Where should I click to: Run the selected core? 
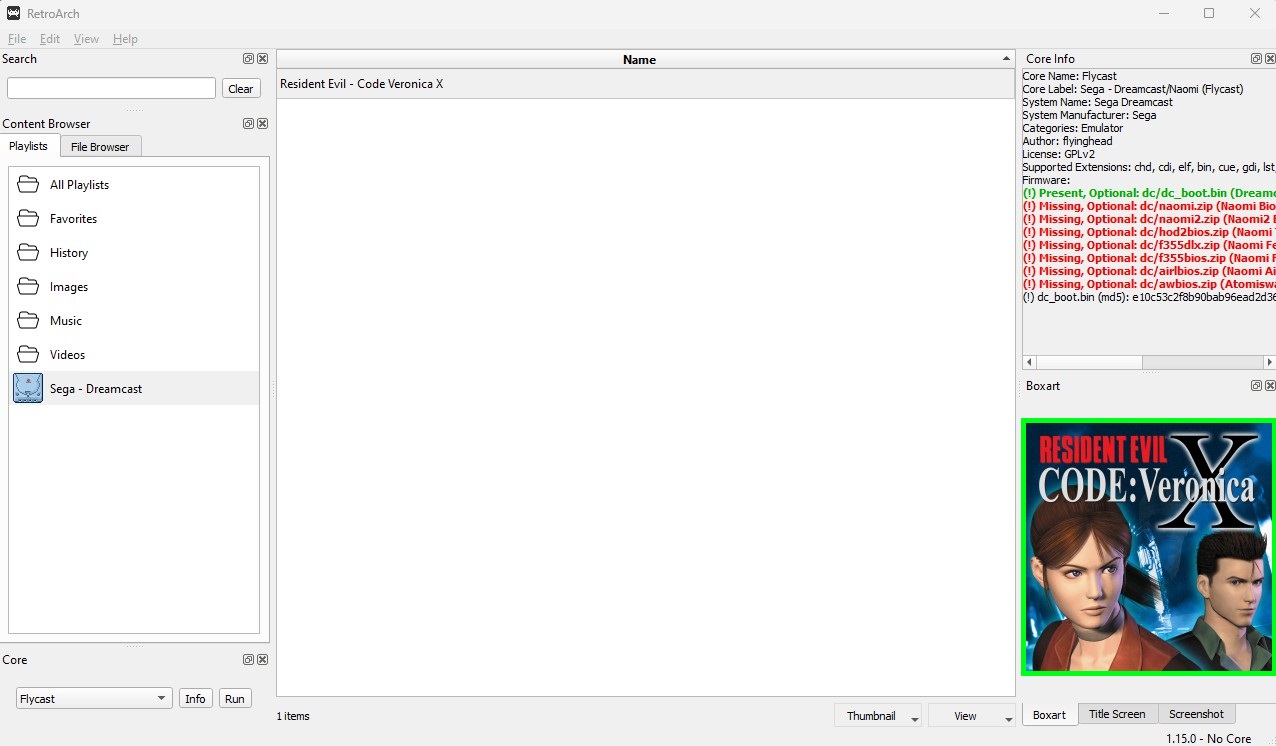235,699
